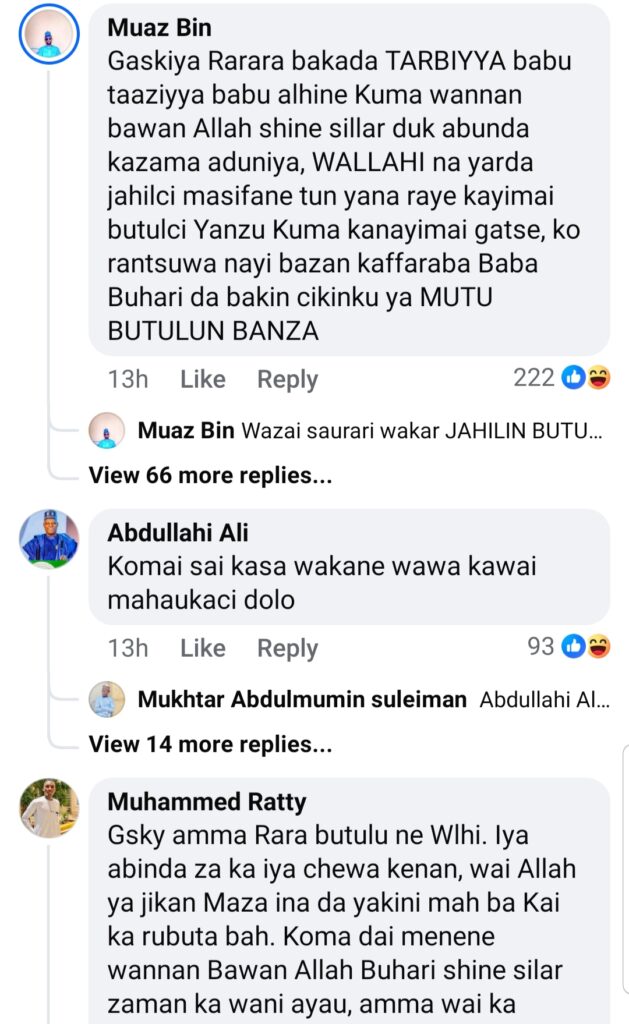629x1024 pixels.
Task: Tap small Muaz Bin reply avatar
Action: pos(107,431)
